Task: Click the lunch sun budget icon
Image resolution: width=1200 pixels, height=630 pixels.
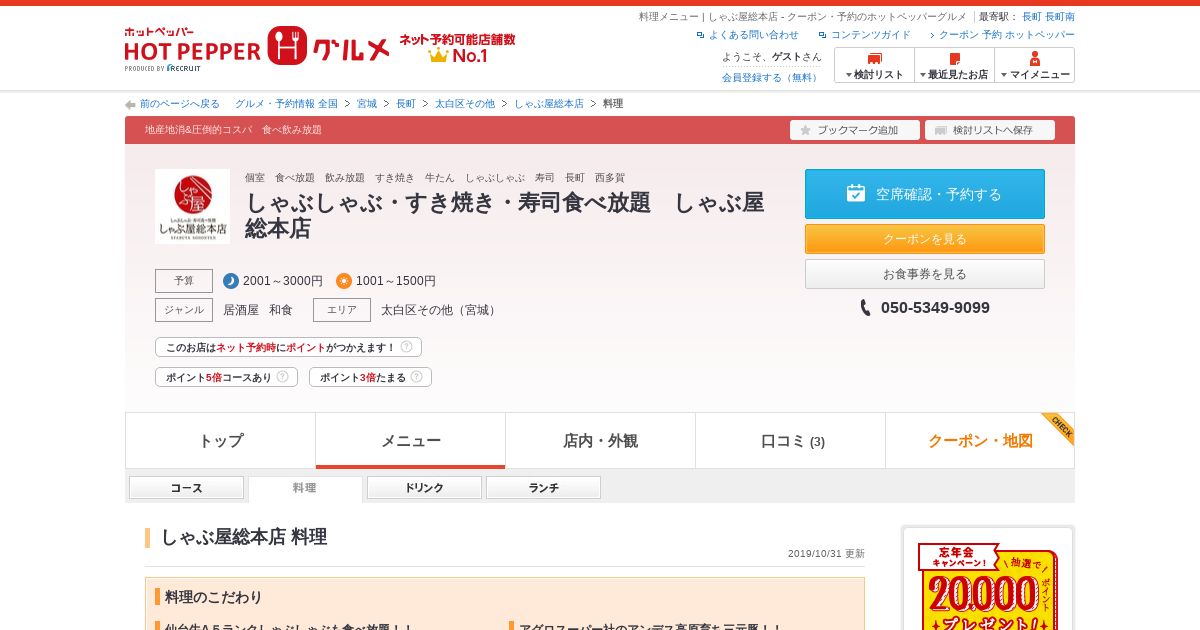Action: pos(344,281)
